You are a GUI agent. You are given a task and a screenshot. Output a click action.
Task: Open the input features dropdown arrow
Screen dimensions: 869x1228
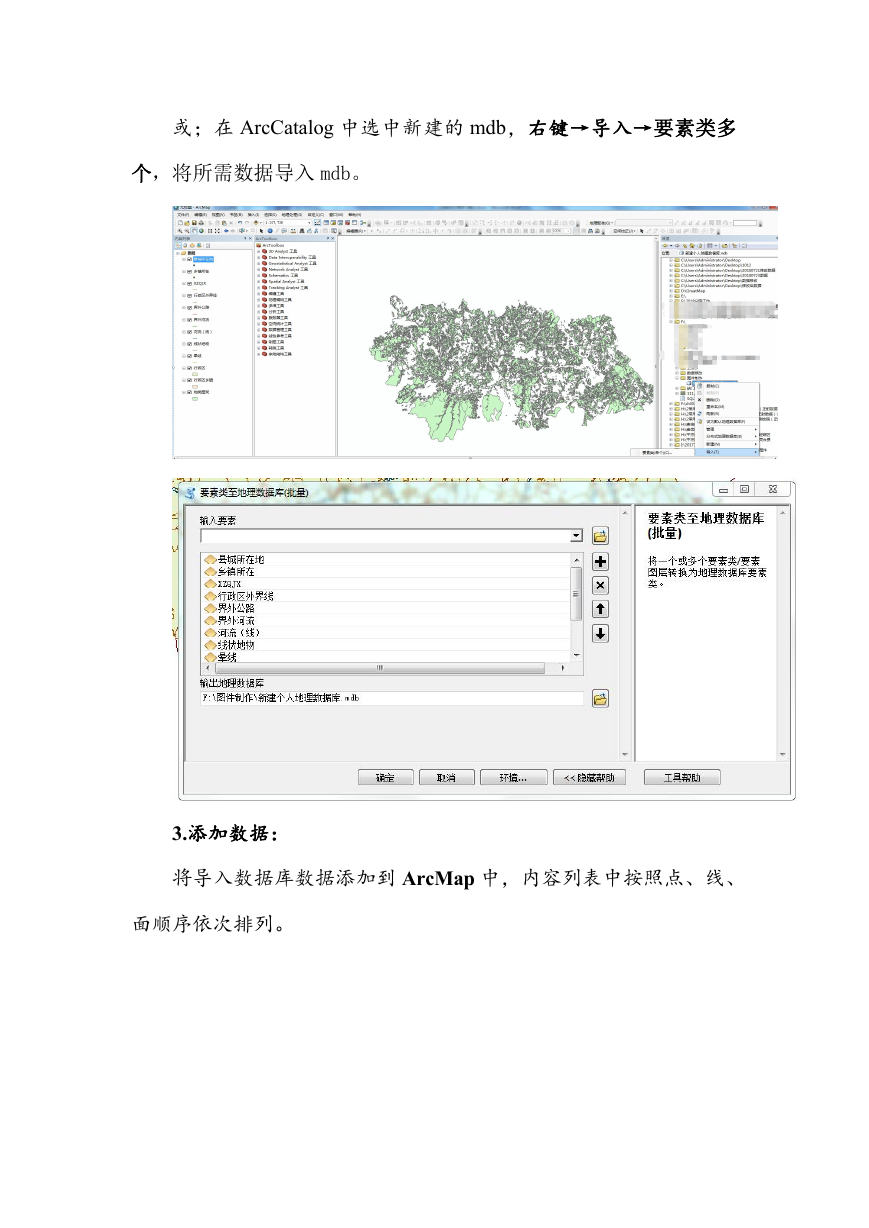click(576, 536)
